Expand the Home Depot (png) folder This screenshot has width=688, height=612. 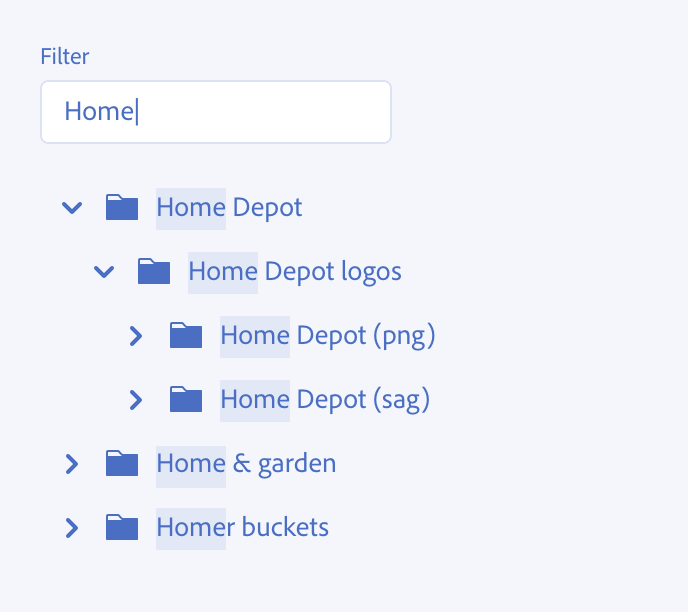135,336
